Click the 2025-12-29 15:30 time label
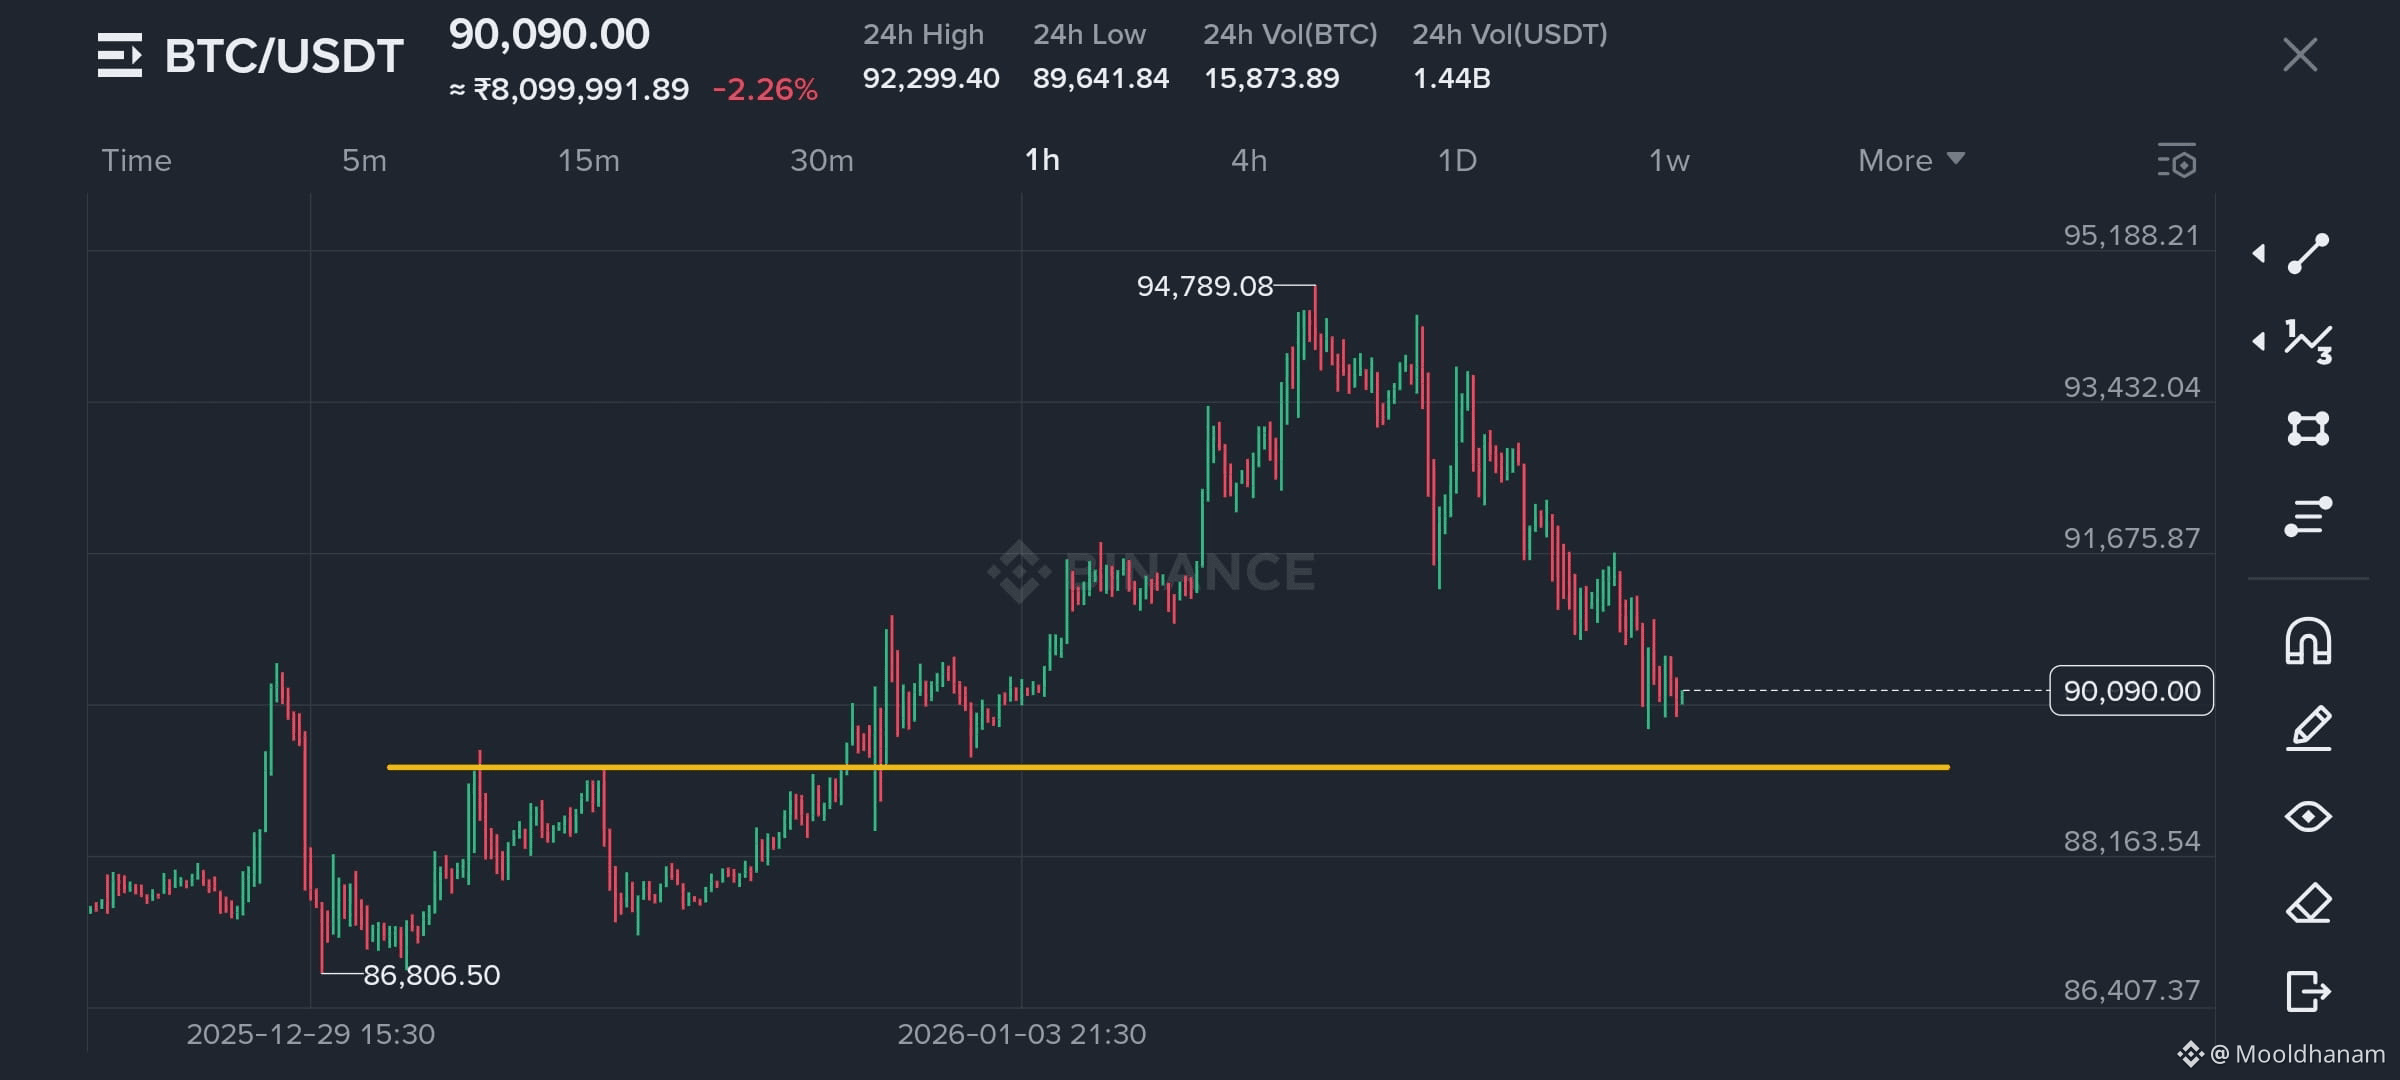2400x1080 pixels. (x=310, y=1034)
